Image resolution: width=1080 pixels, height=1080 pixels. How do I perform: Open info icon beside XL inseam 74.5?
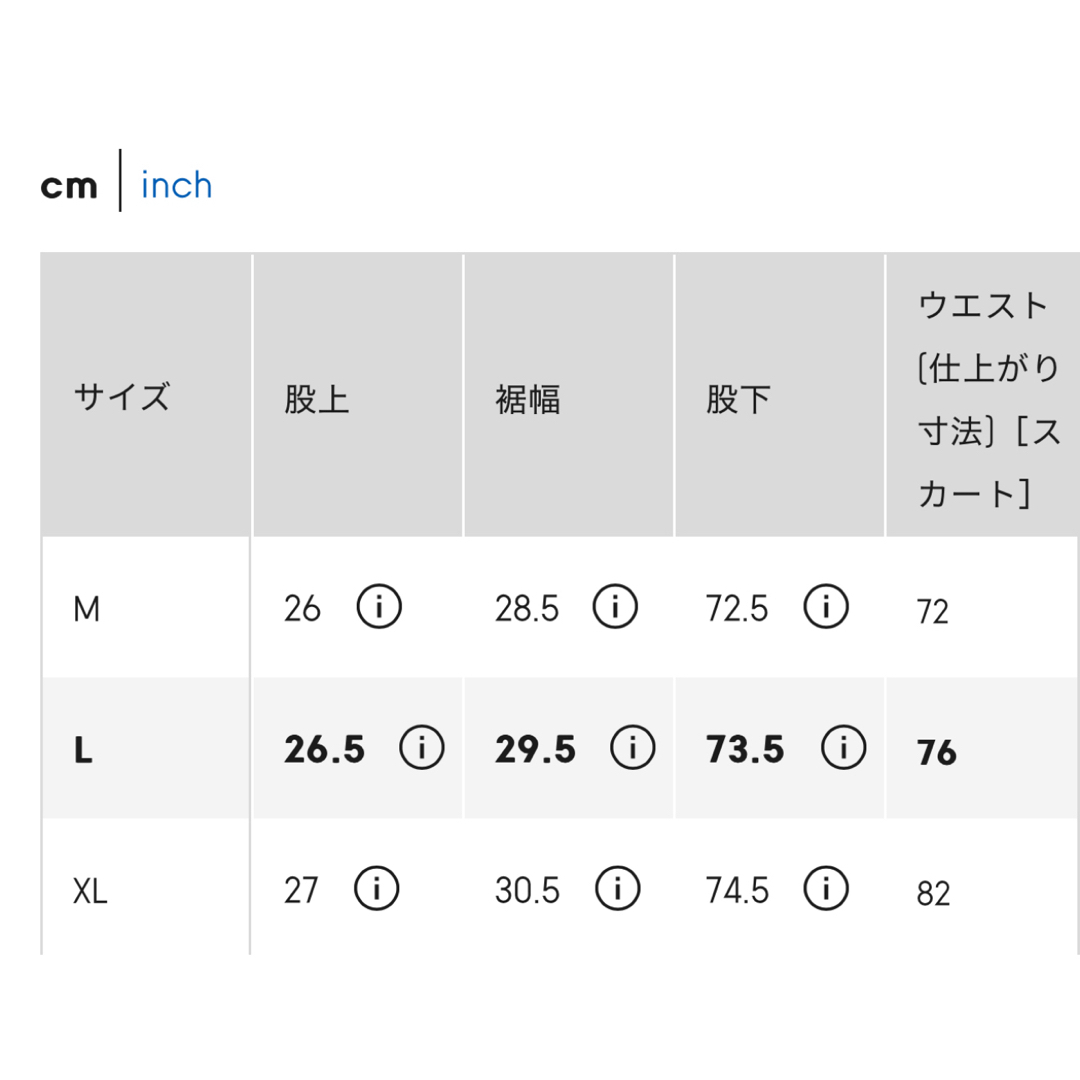point(826,889)
